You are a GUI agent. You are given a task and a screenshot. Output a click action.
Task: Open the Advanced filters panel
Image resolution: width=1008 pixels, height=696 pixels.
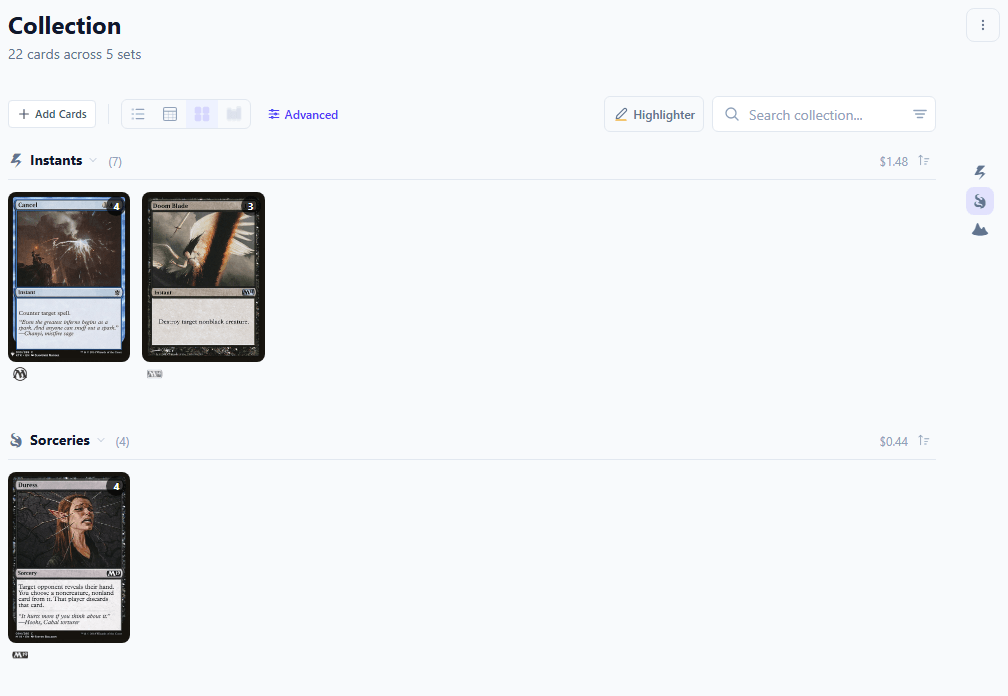[x=302, y=114]
